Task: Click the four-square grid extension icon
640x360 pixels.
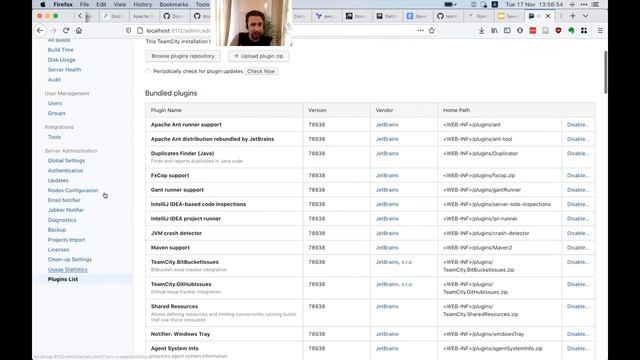Action: pos(584,31)
